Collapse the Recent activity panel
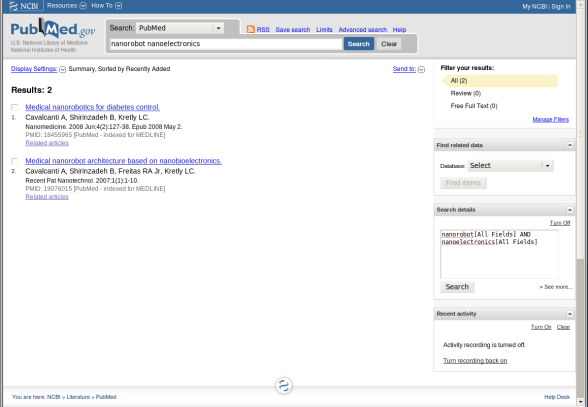 pos(570,314)
